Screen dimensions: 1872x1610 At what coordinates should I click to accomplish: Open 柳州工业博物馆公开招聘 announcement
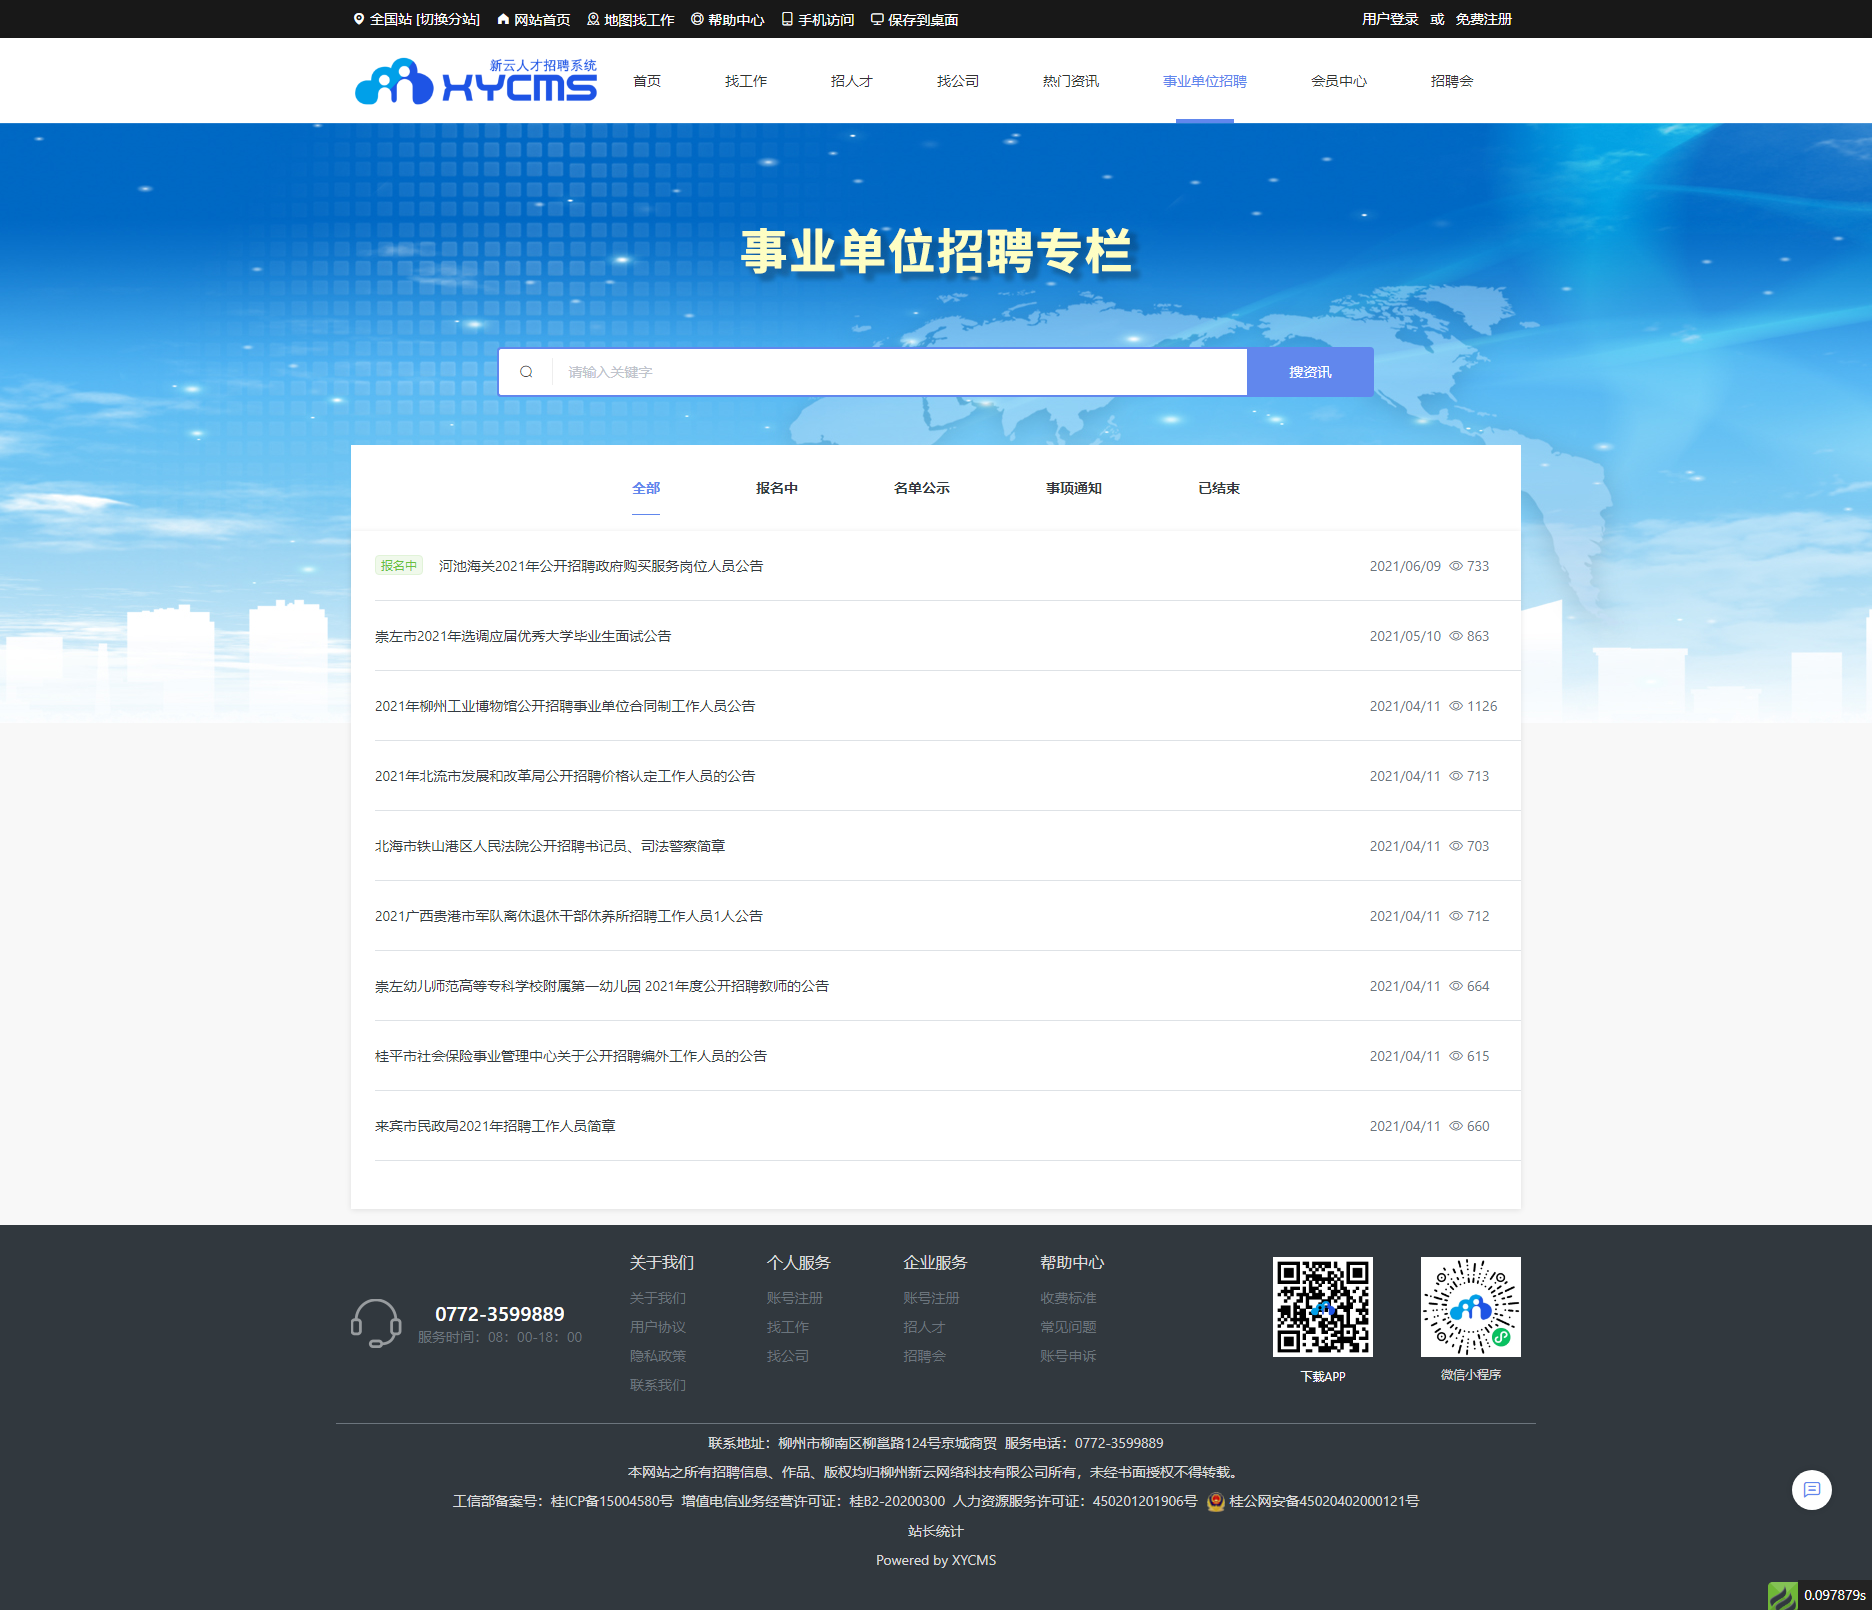click(x=565, y=706)
